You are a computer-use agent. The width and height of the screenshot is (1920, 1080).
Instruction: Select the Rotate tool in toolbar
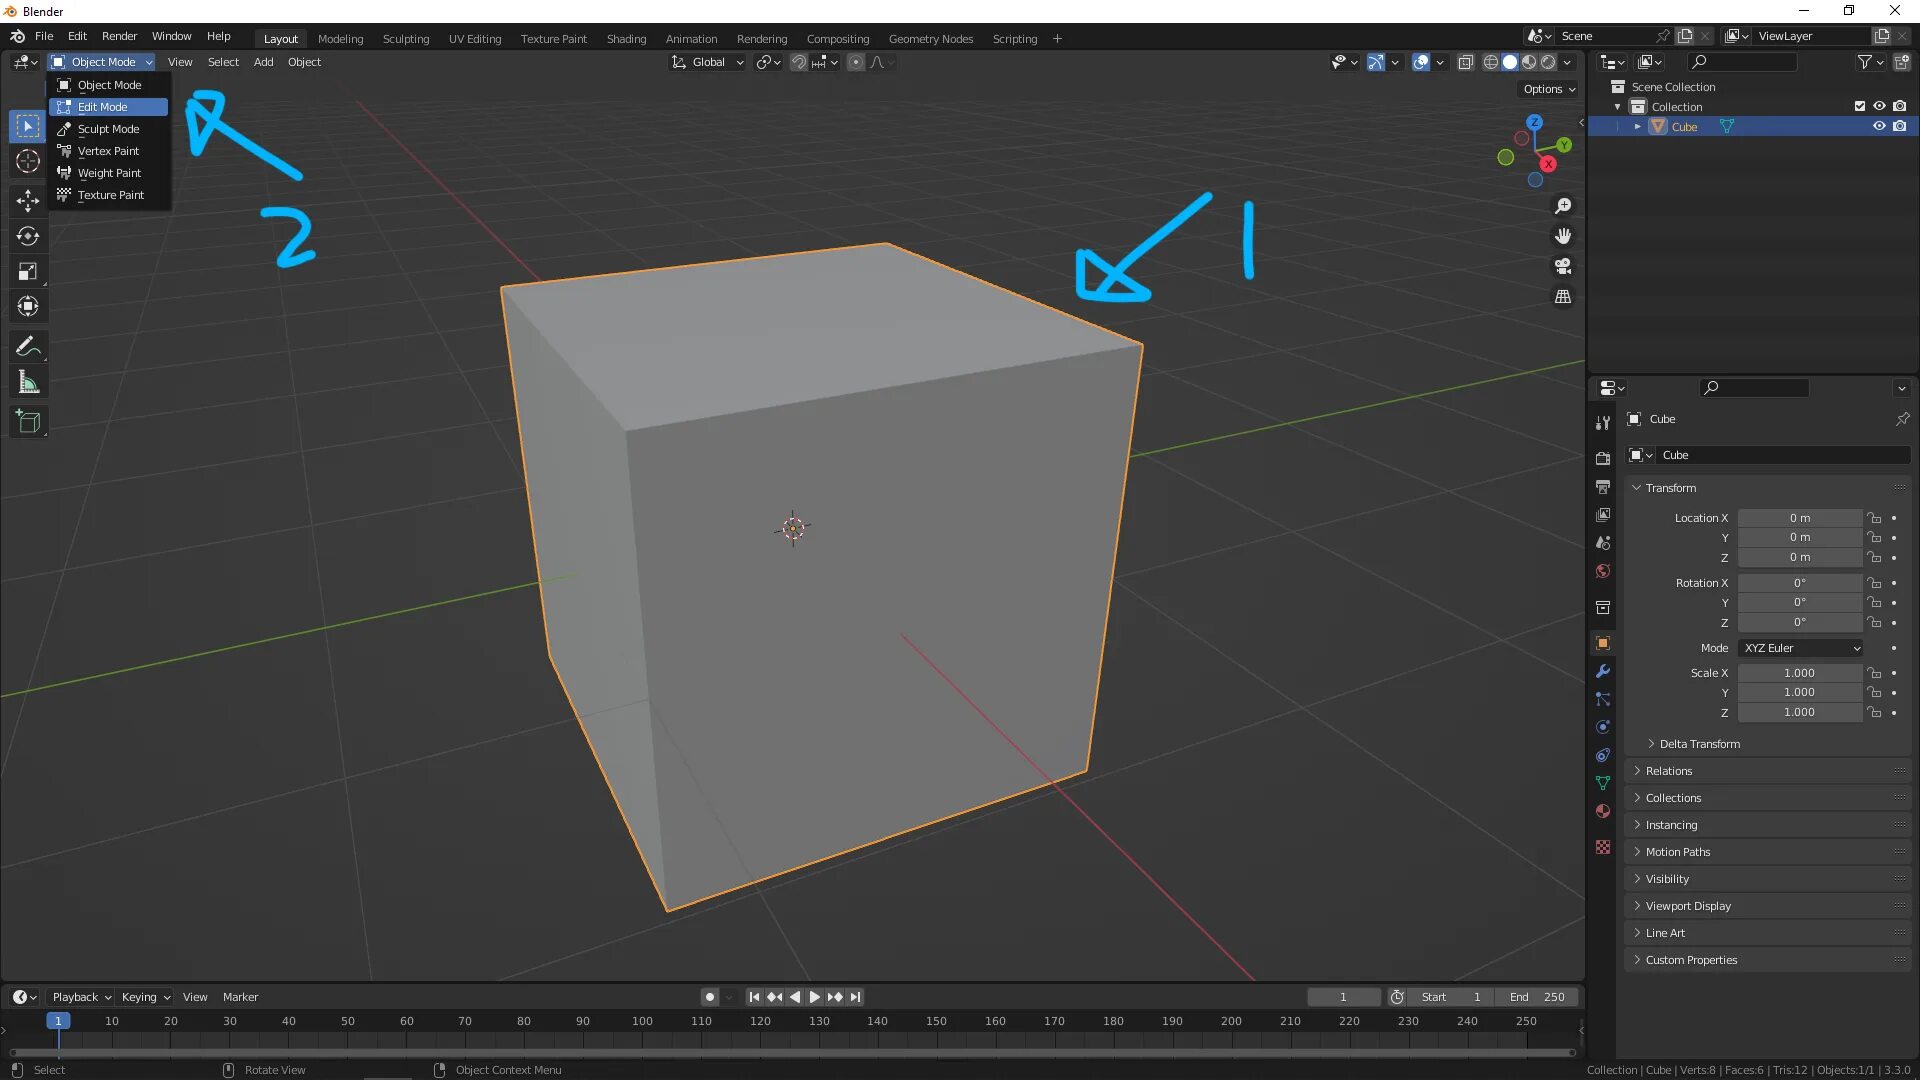[x=27, y=236]
